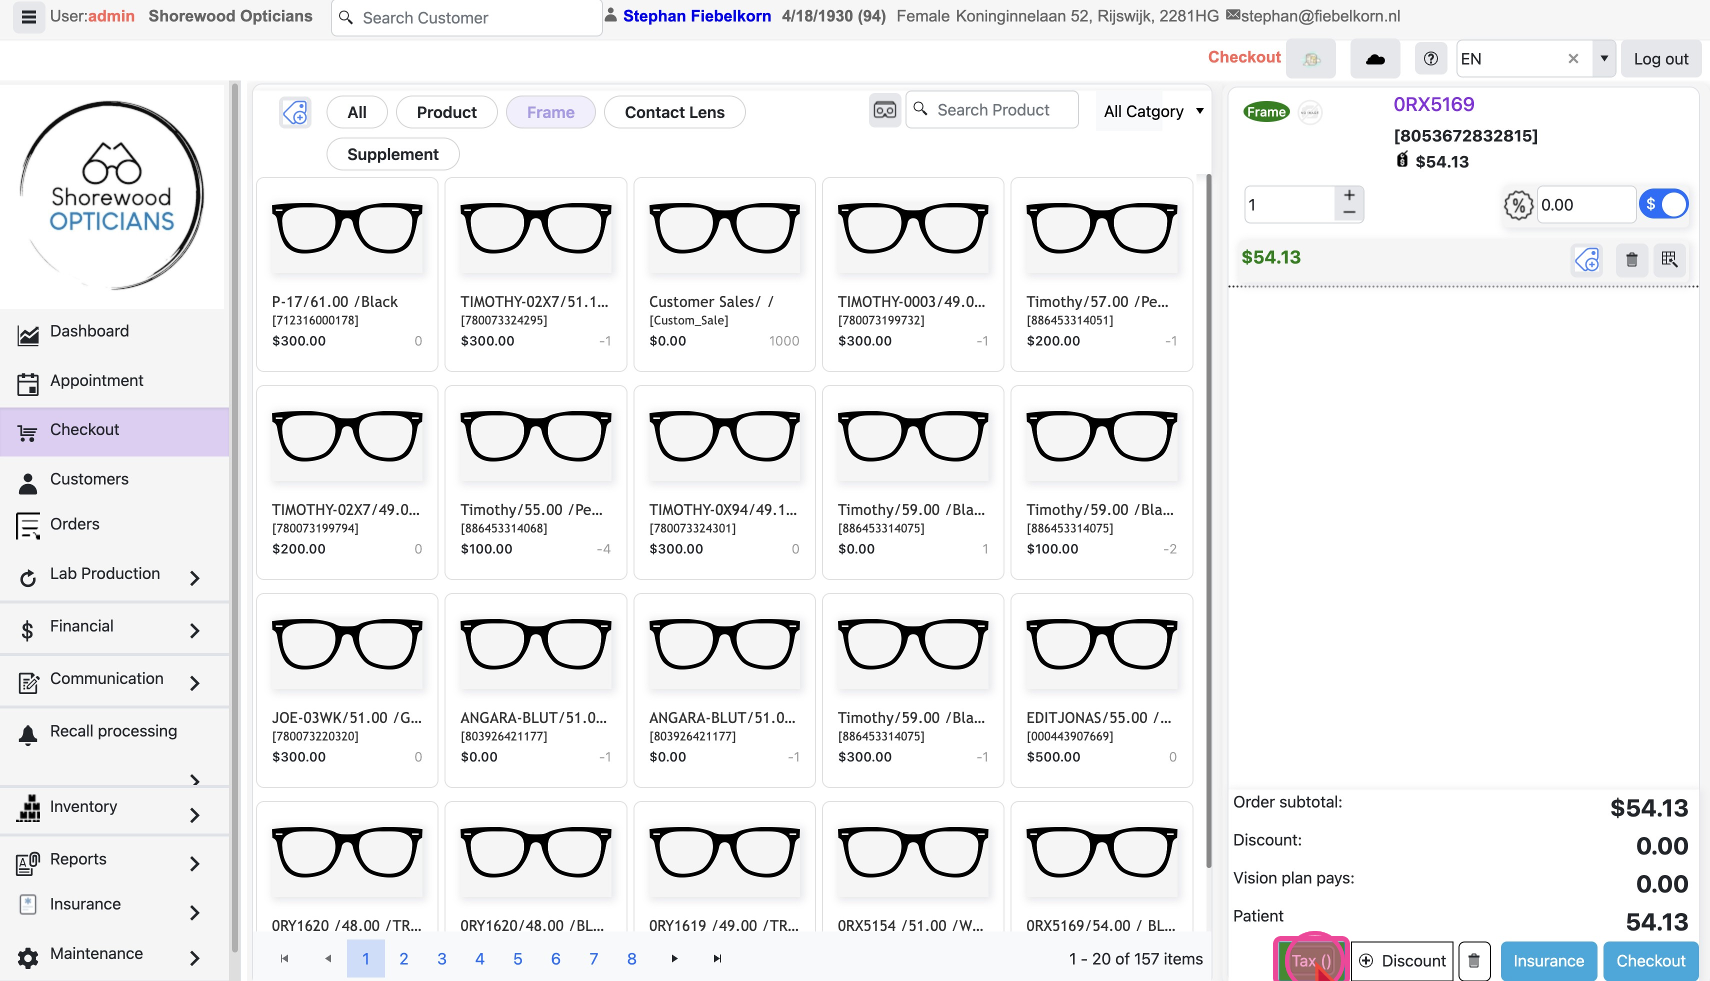Click the blue Insurance button
The width and height of the screenshot is (1710, 981).
(x=1548, y=961)
